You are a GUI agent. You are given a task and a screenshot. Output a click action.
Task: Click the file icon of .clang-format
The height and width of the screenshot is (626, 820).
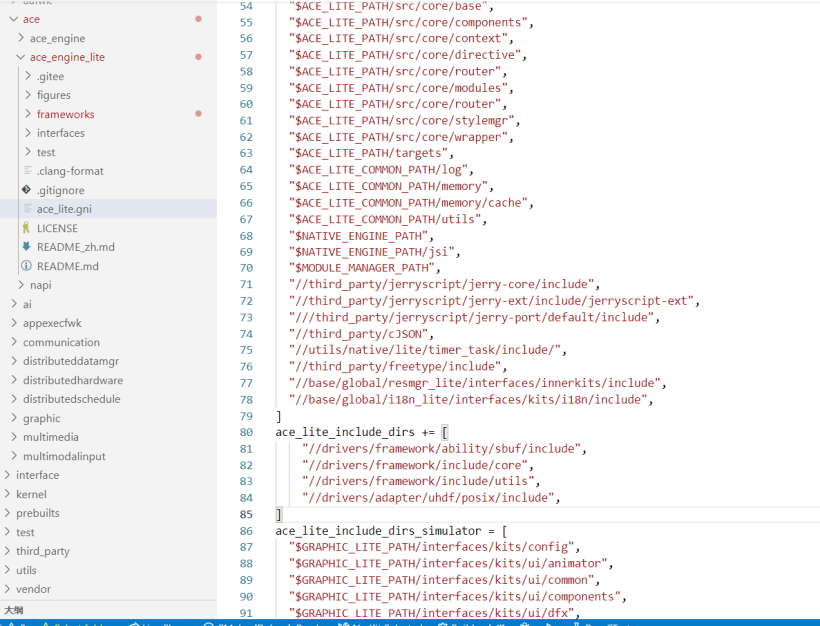pyautogui.click(x=27, y=171)
